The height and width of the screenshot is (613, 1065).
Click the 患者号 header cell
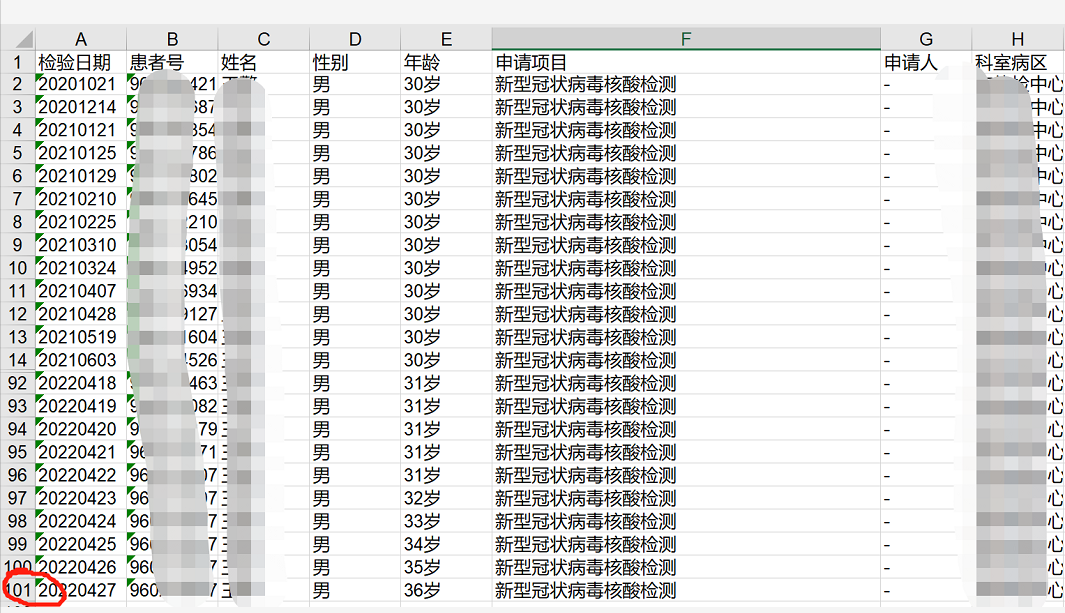coord(172,62)
